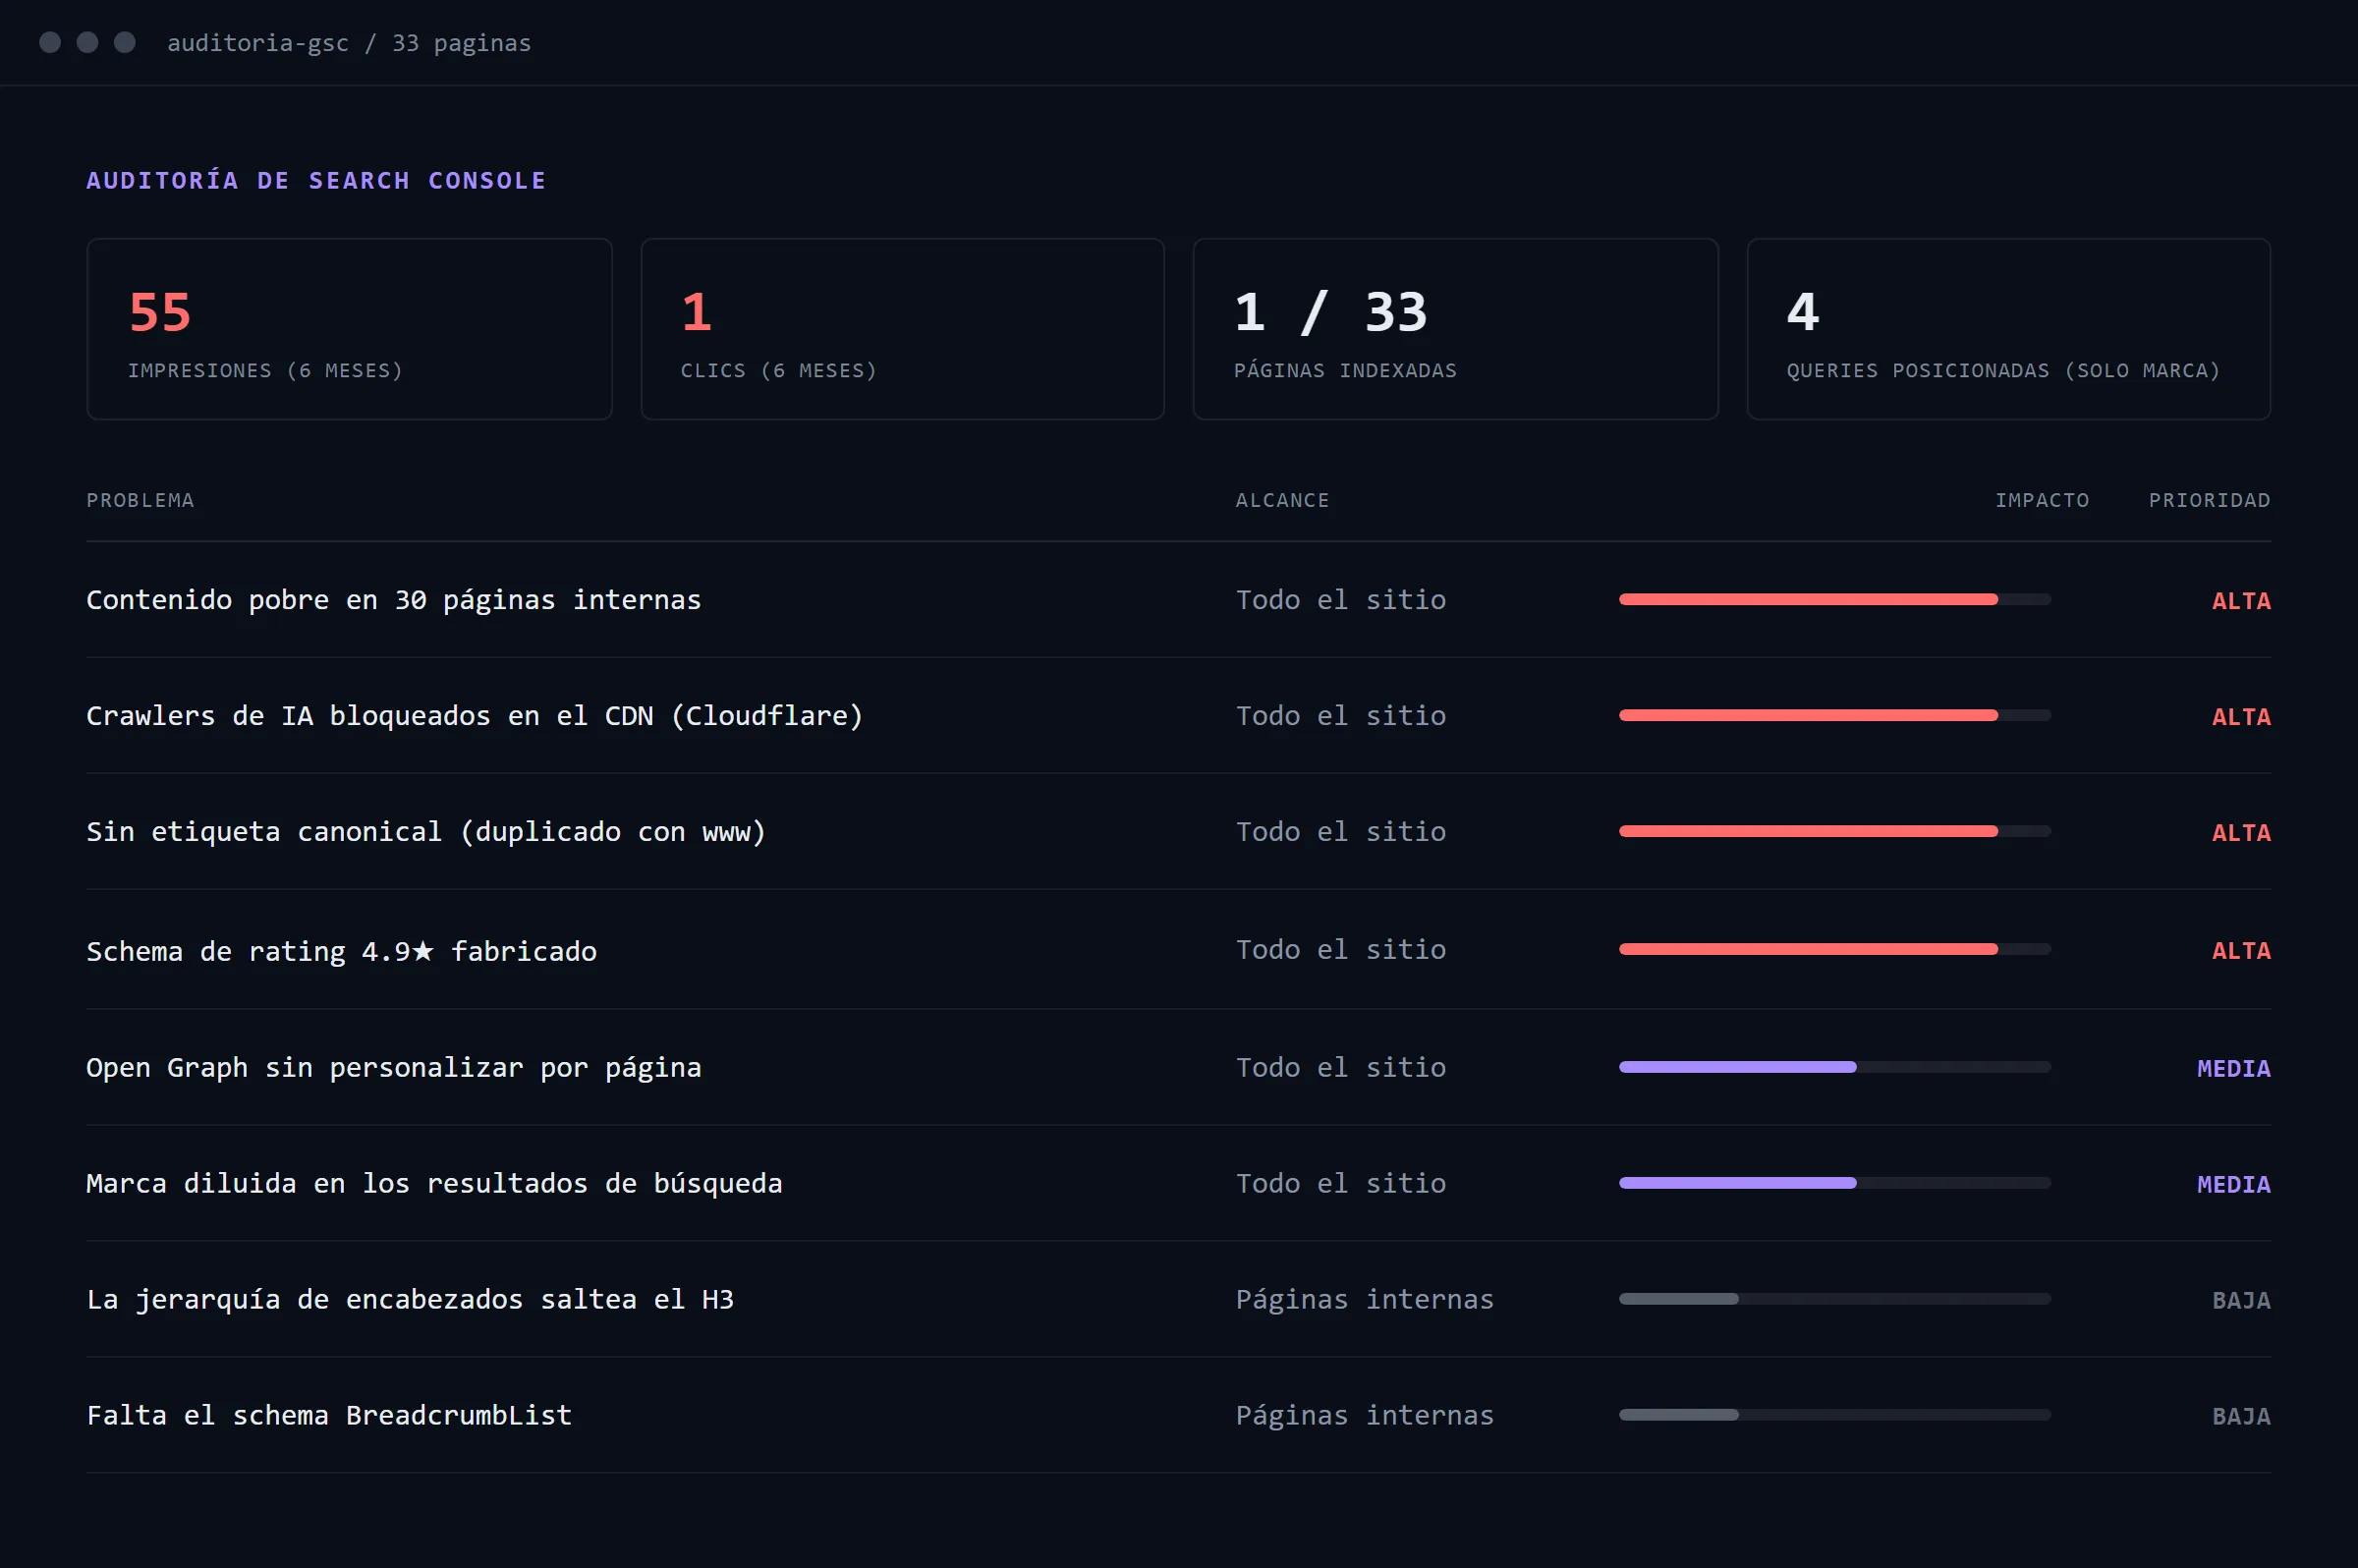This screenshot has height=1568, width=2358.
Task: Click impact bar for Contenido pobre row
Action: 1835,599
